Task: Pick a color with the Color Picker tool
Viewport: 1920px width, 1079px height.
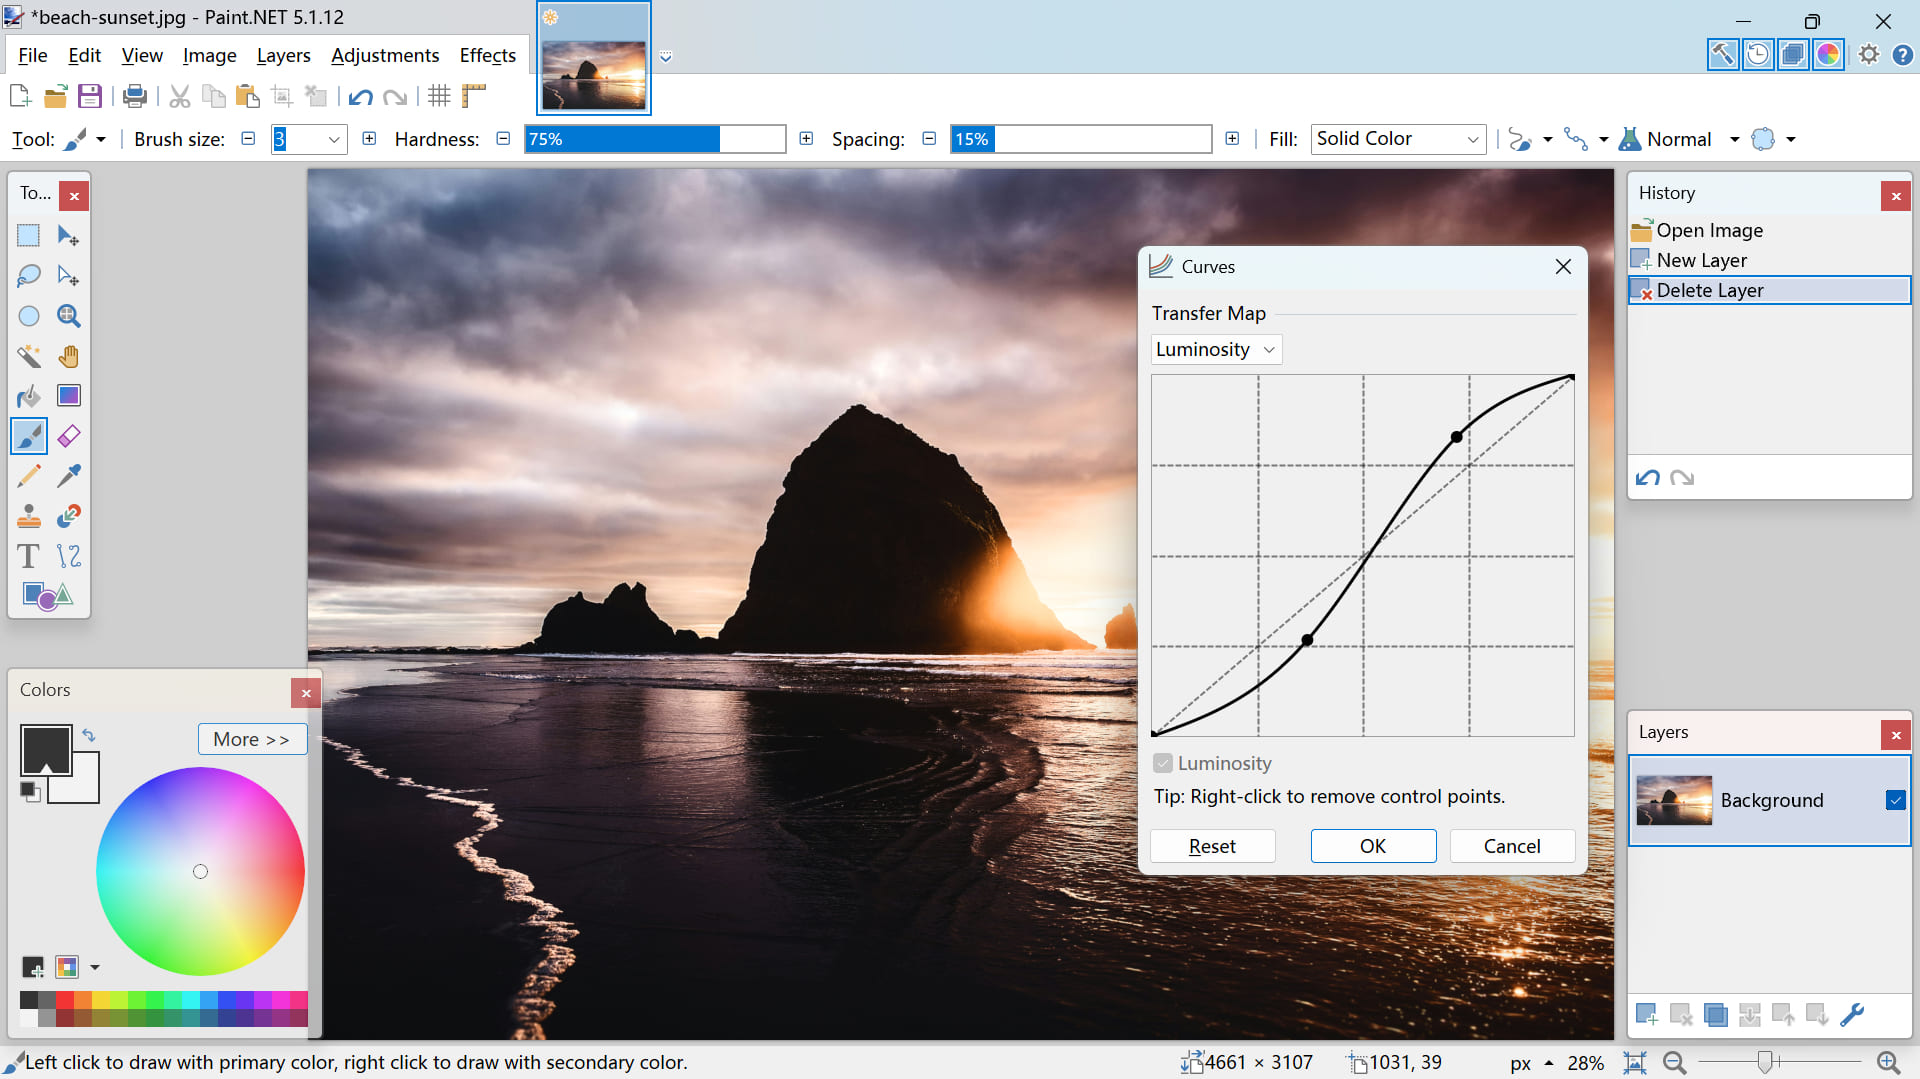Action: pos(68,475)
